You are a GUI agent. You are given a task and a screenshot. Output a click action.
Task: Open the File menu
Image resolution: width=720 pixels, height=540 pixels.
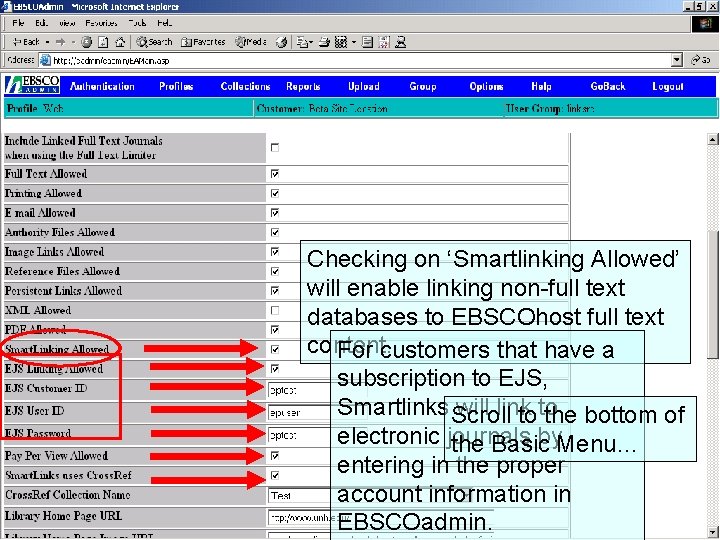[x=18, y=23]
